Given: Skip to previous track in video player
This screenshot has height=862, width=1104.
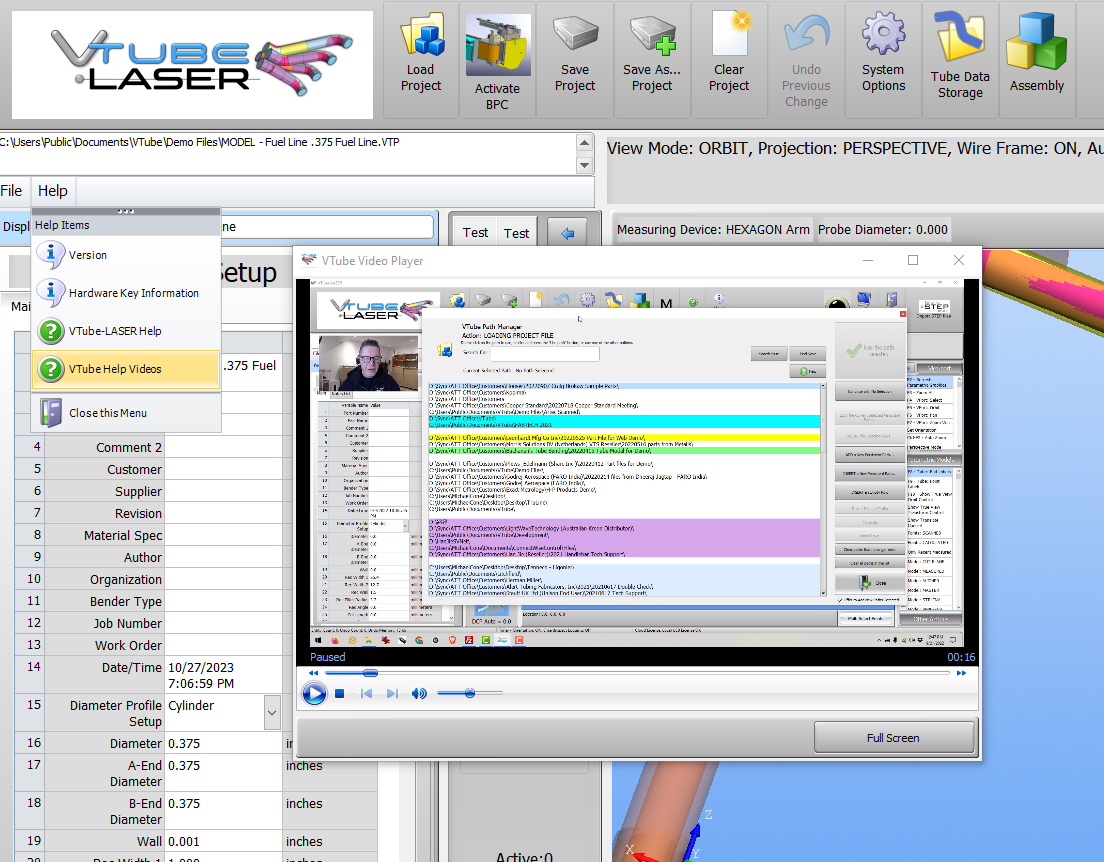Looking at the screenshot, I should tap(366, 694).
